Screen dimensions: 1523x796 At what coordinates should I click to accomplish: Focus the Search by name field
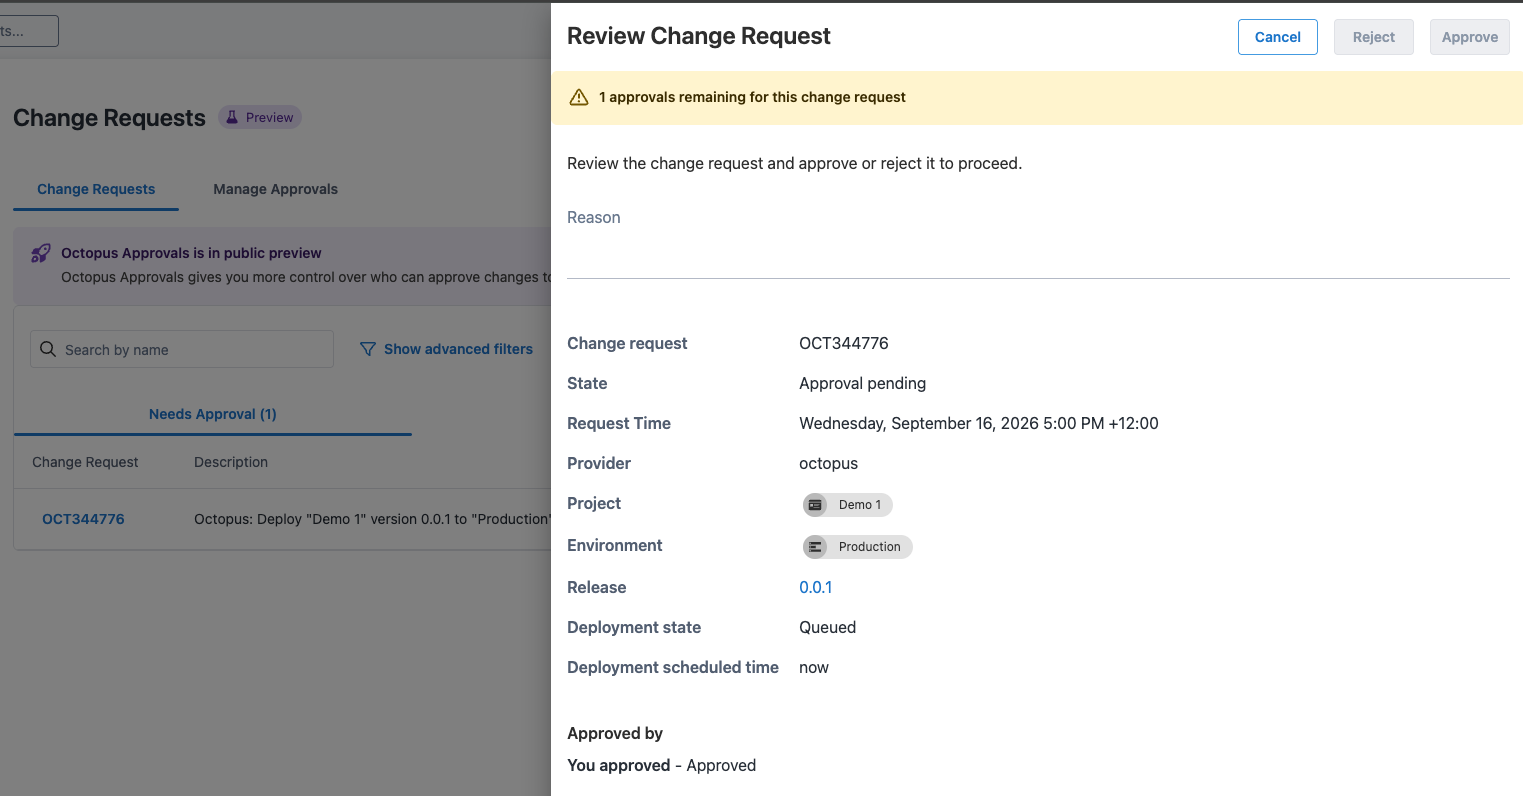click(182, 349)
